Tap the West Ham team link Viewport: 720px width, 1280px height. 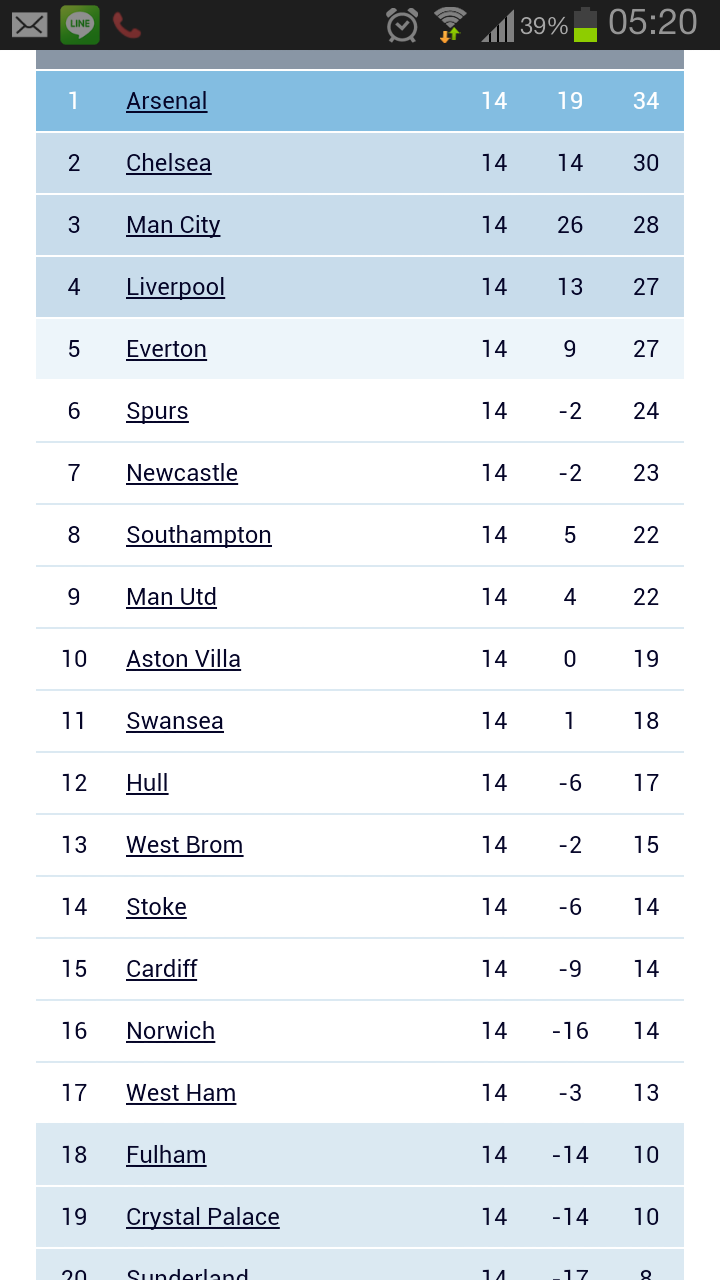pyautogui.click(x=181, y=1093)
